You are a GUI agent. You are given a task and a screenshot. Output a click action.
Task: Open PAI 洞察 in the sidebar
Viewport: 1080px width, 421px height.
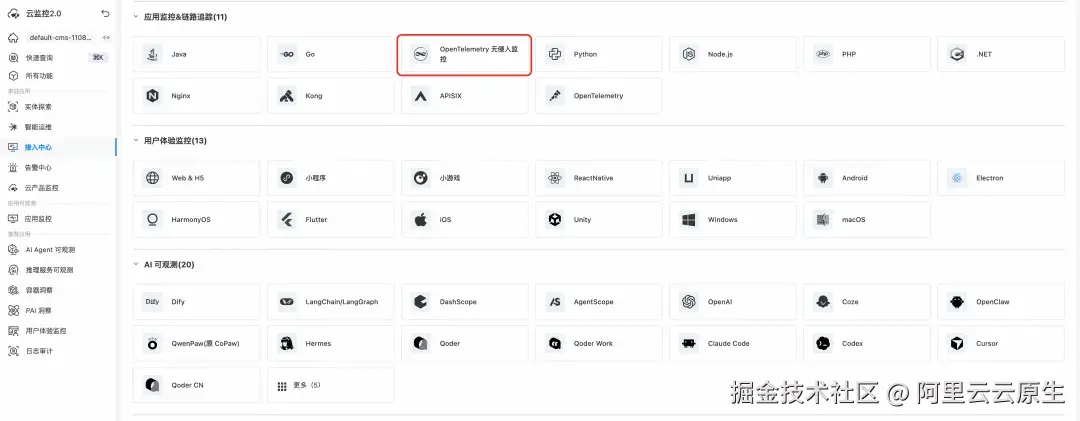tap(58, 310)
